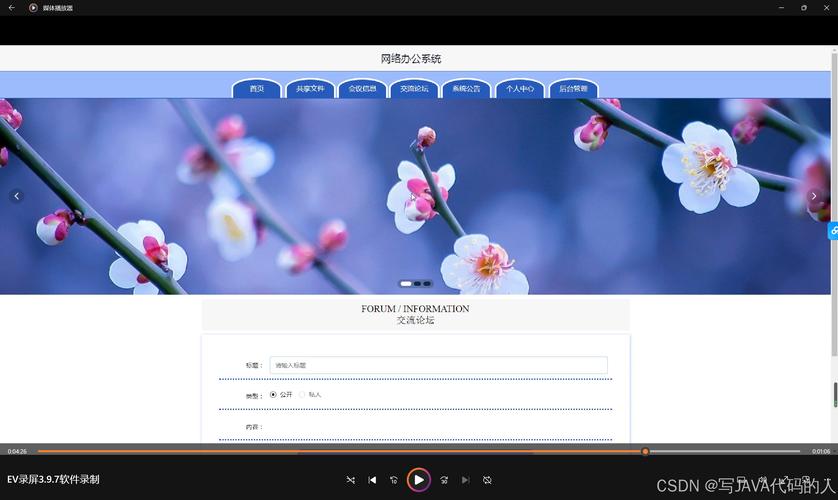This screenshot has height=500, width=838.
Task: Select the first carousel indicator dot
Action: pyautogui.click(x=406, y=284)
